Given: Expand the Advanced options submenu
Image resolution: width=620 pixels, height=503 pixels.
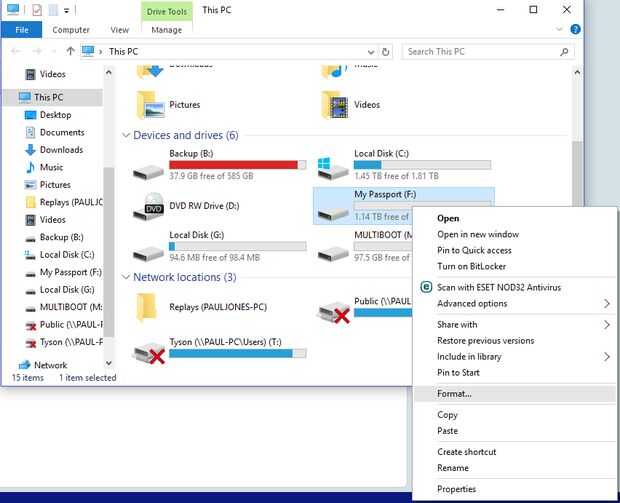Looking at the screenshot, I should [x=514, y=304].
